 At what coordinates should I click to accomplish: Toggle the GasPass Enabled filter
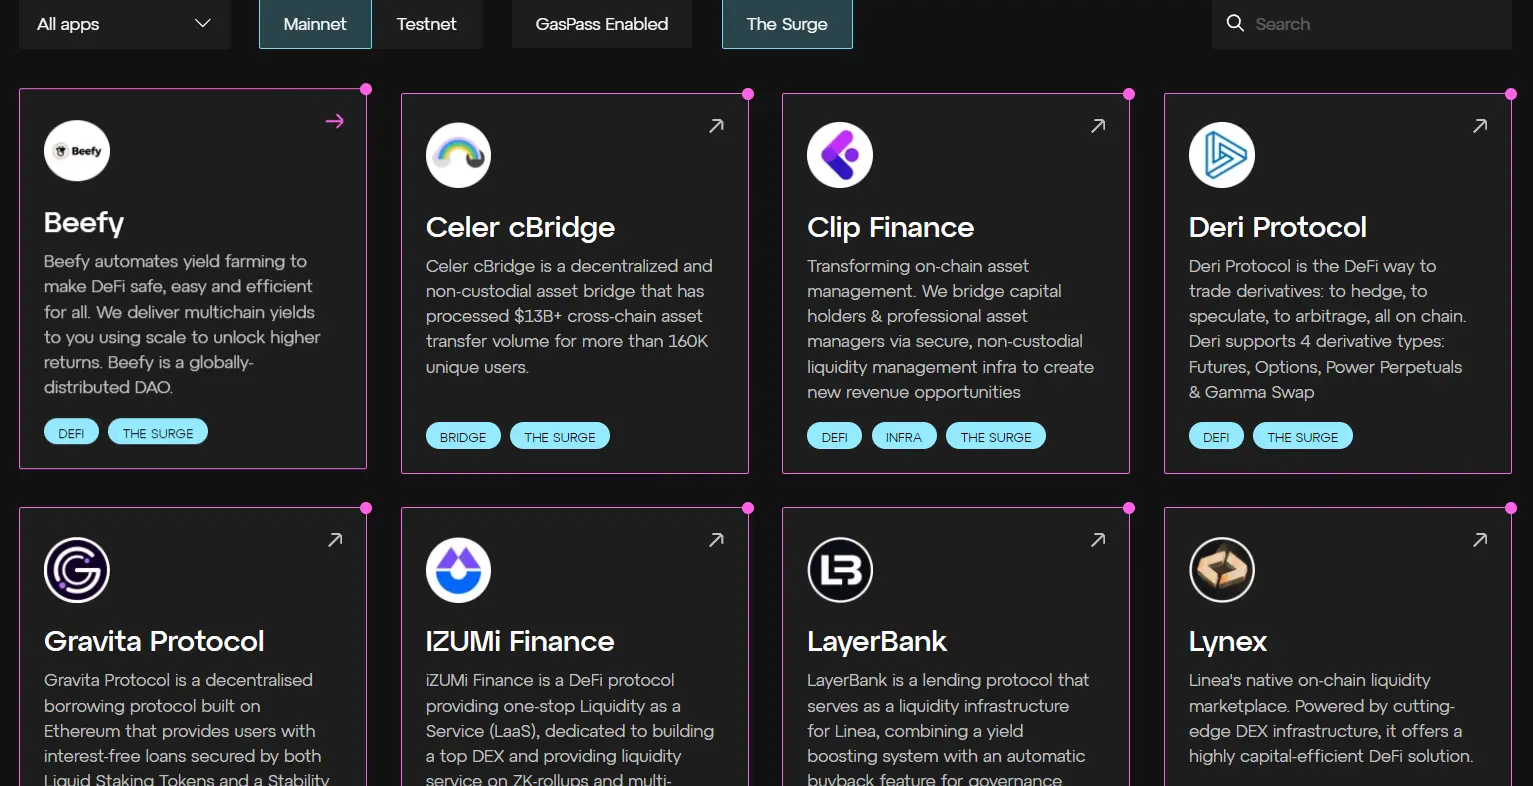coord(601,24)
